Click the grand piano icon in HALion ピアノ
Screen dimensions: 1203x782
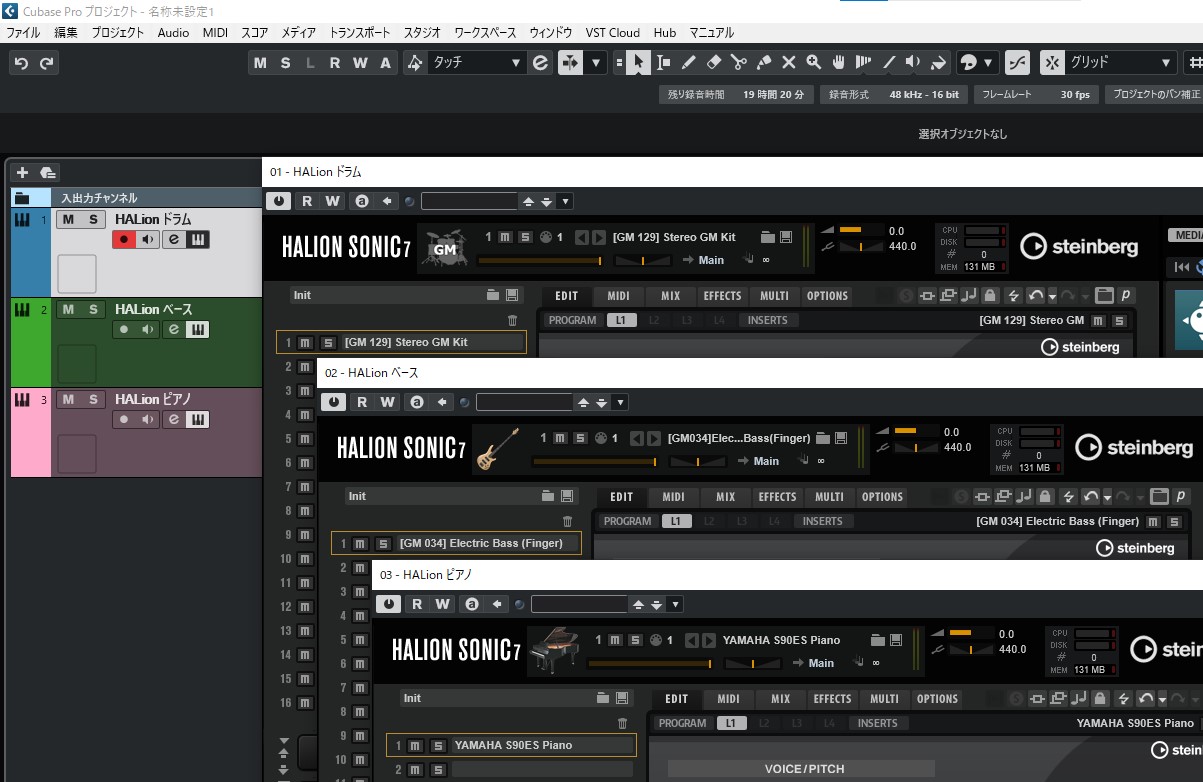tap(554, 650)
